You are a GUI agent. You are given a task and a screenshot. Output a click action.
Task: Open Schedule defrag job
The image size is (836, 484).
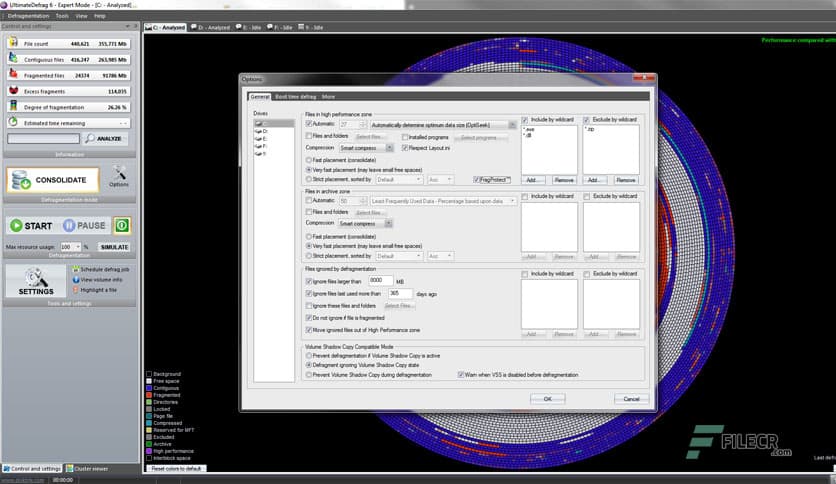pos(101,269)
